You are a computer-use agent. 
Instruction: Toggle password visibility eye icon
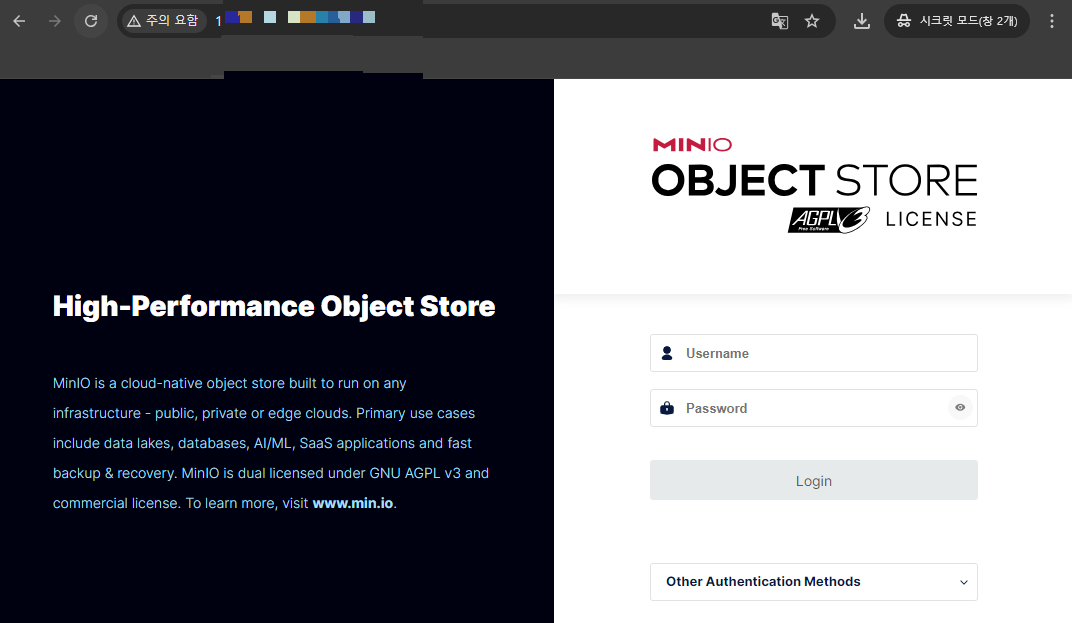[x=960, y=408]
